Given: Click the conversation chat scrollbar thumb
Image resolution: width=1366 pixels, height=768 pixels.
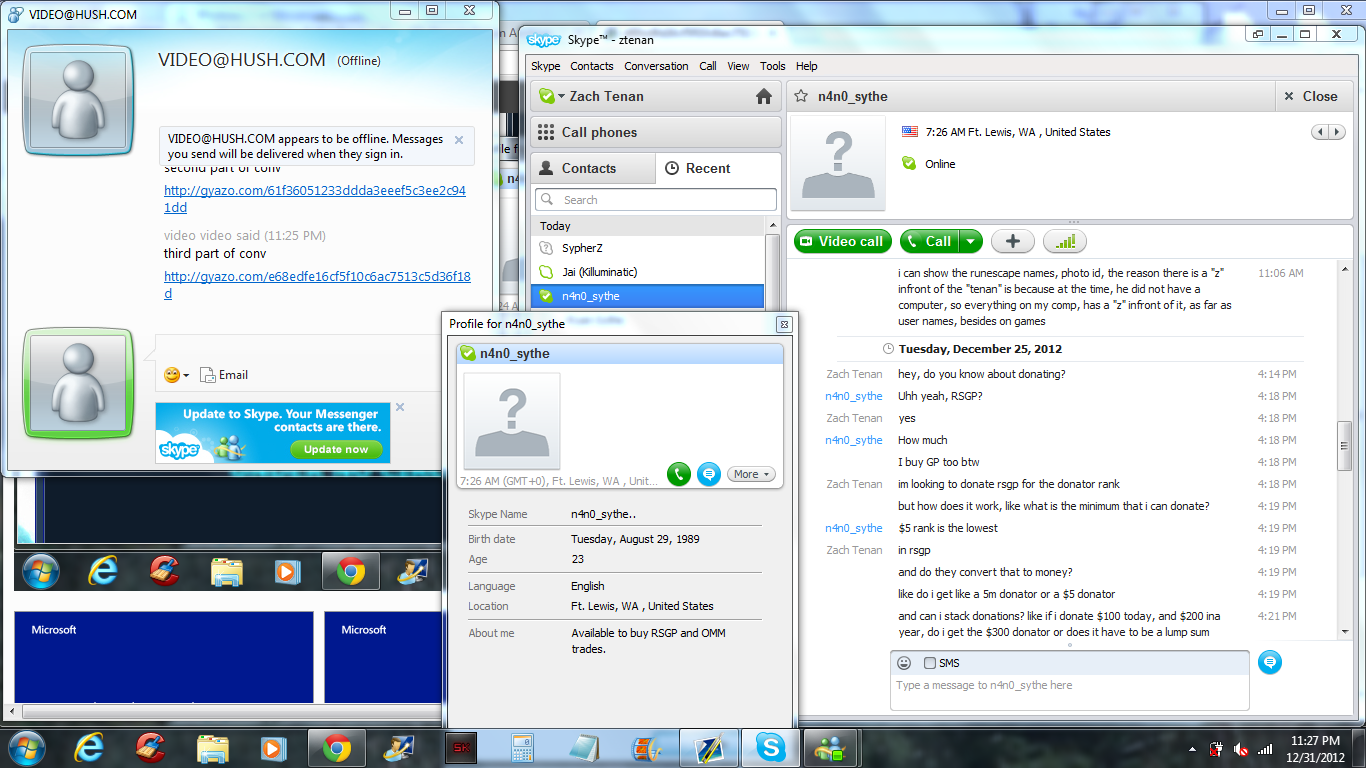Looking at the screenshot, I should 1345,444.
